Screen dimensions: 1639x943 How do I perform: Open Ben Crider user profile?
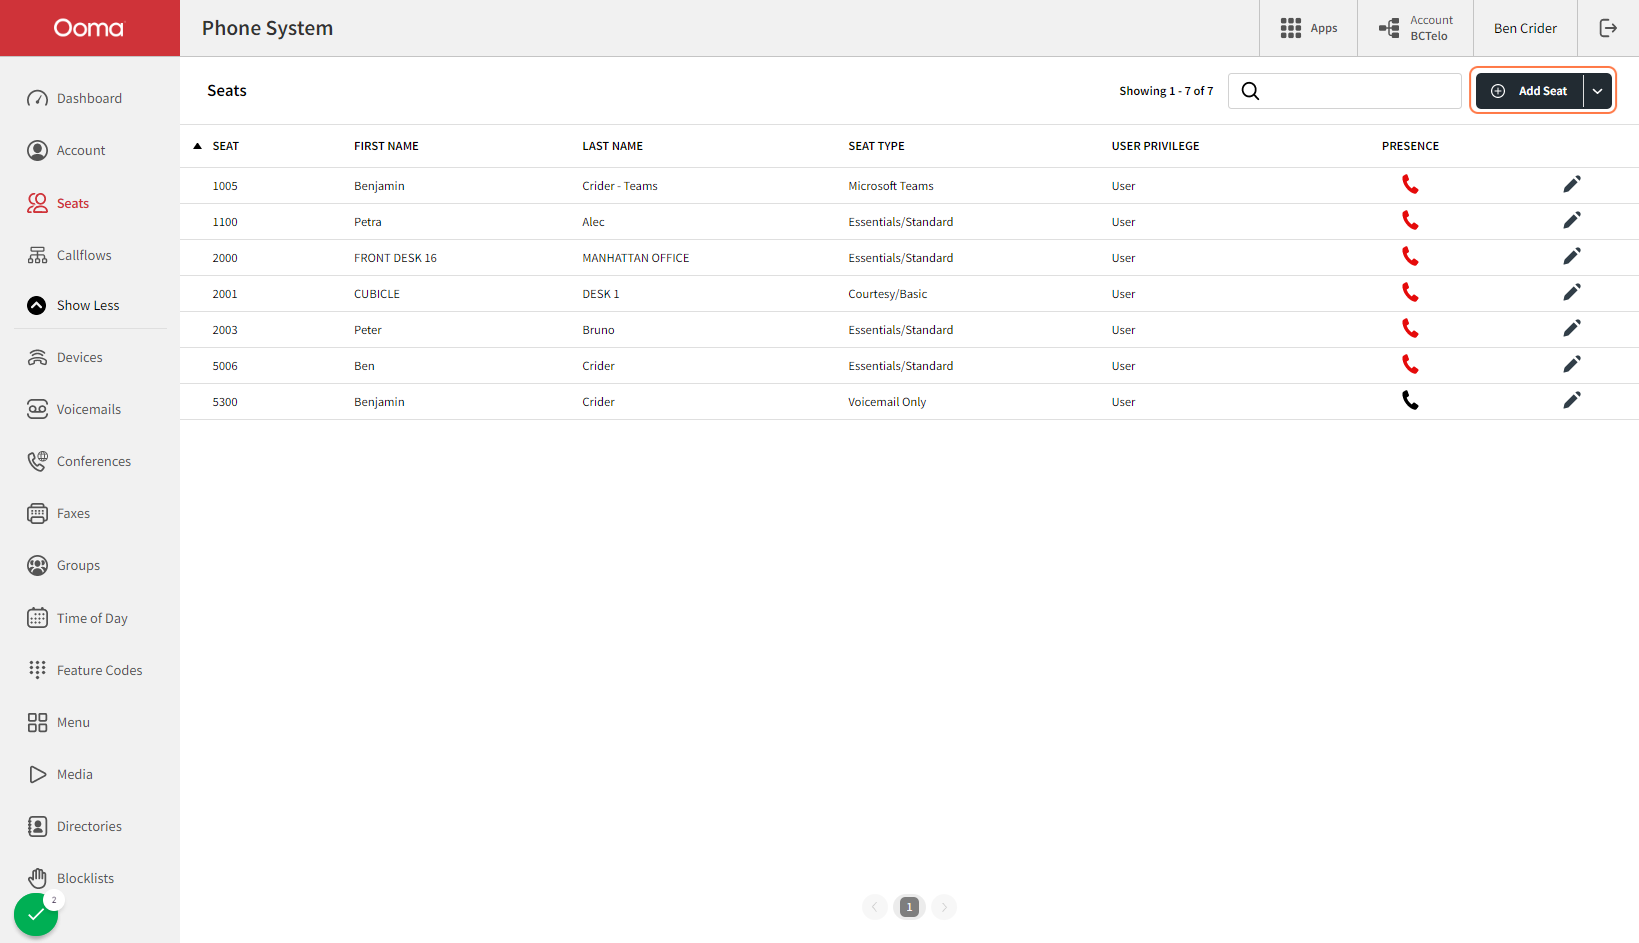1525,28
